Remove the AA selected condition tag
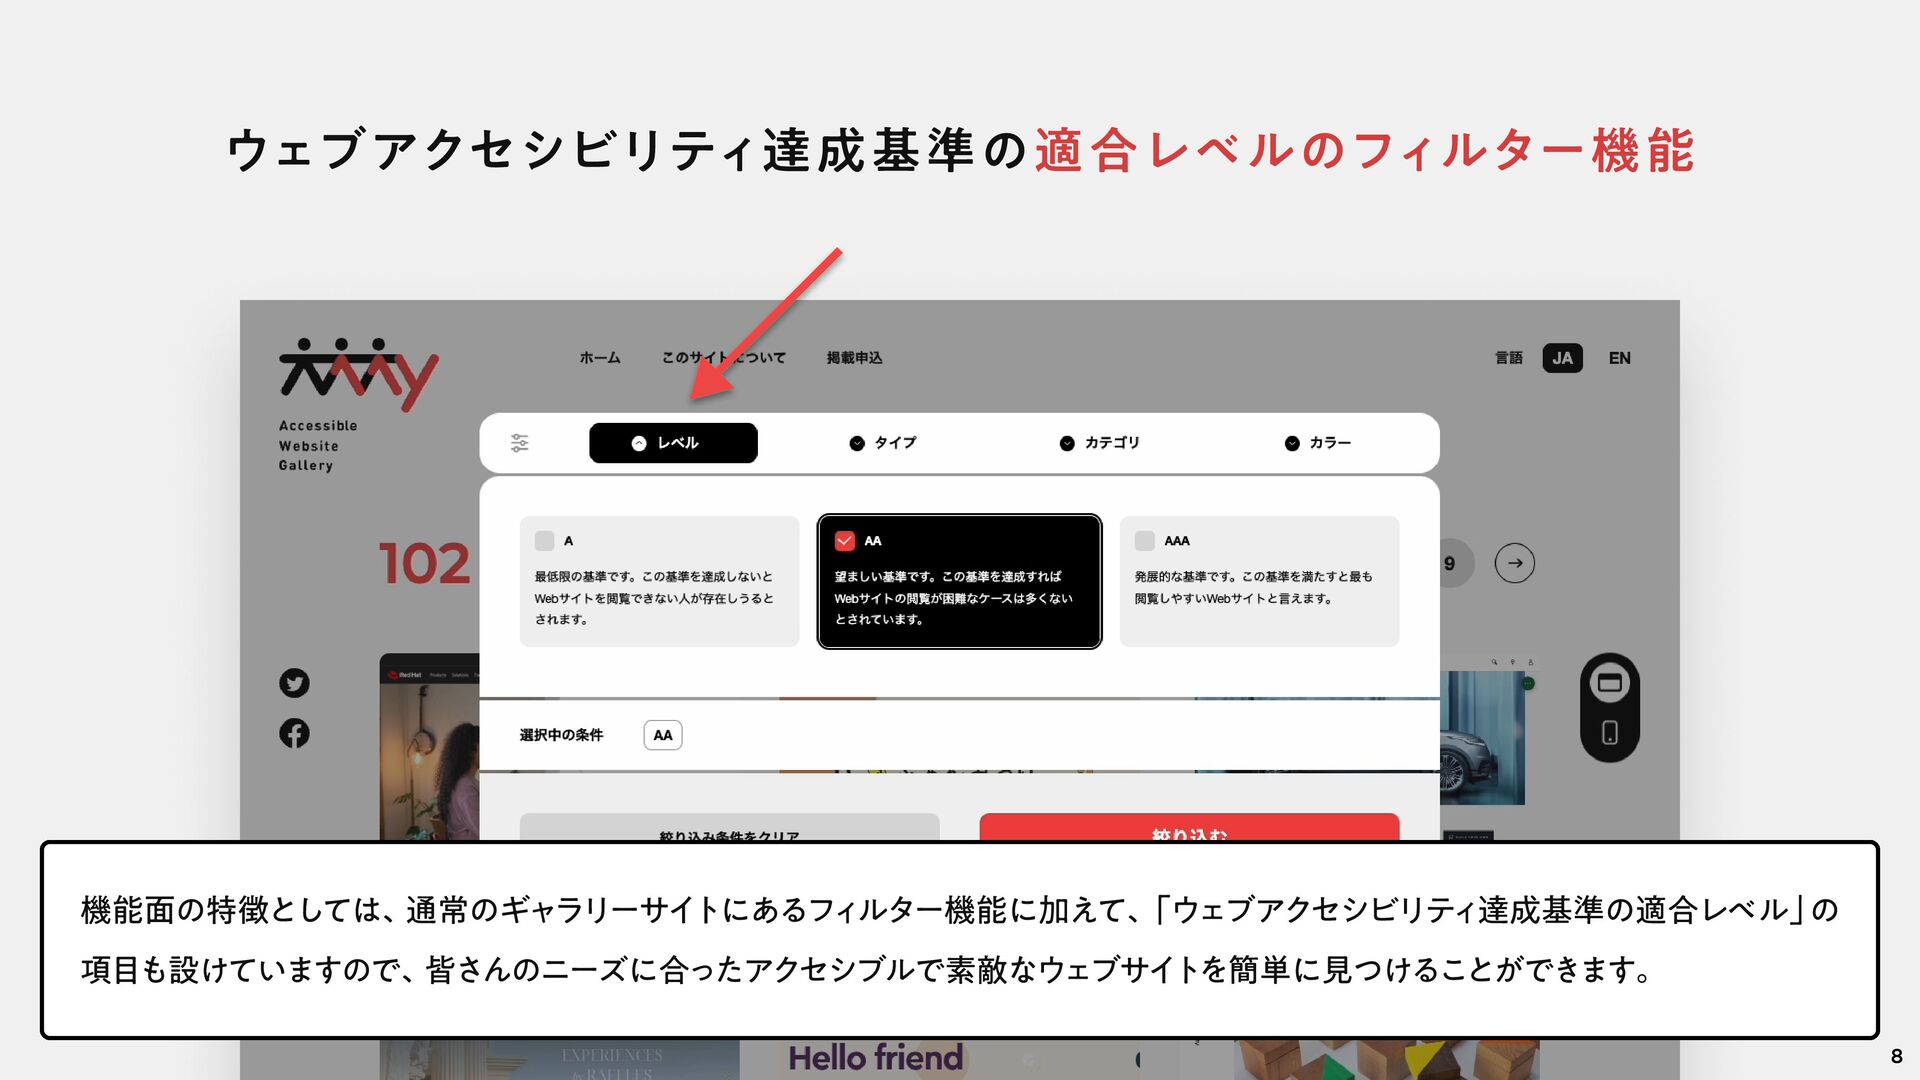Viewport: 1920px width, 1080px height. 663,735
